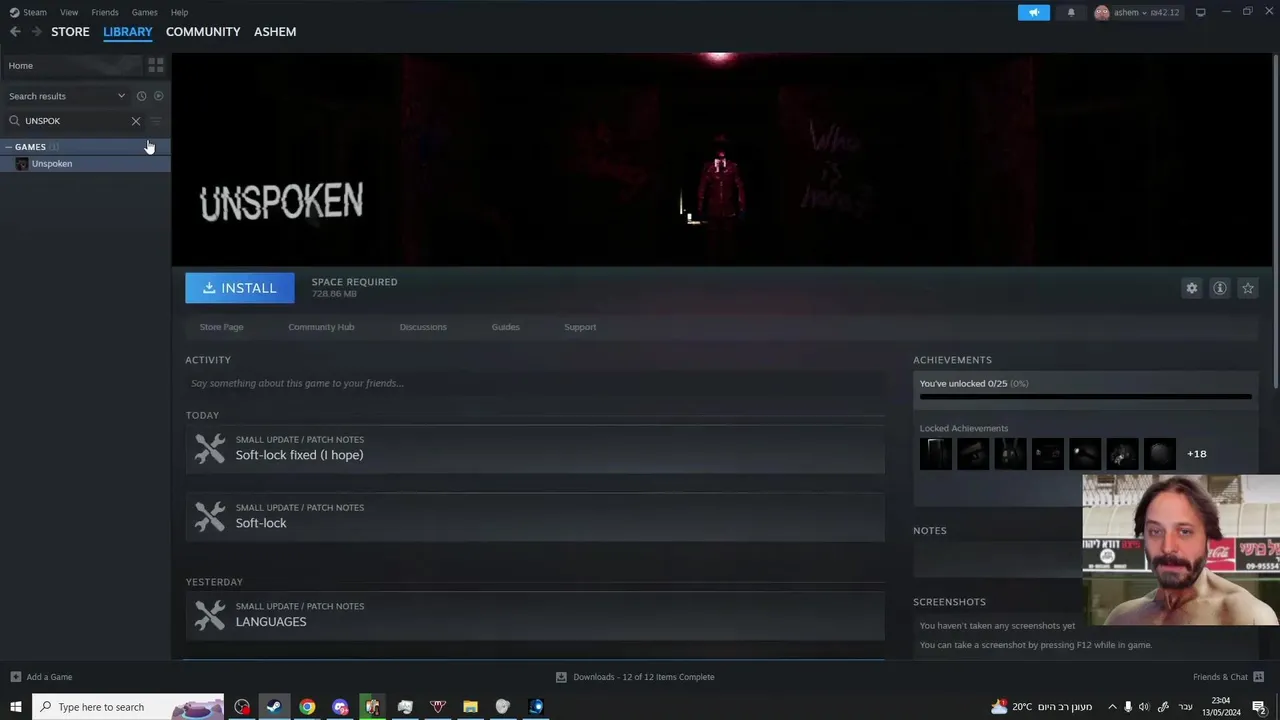Open the Windows Start menu
This screenshot has width=1280, height=720.
pyautogui.click(x=16, y=707)
